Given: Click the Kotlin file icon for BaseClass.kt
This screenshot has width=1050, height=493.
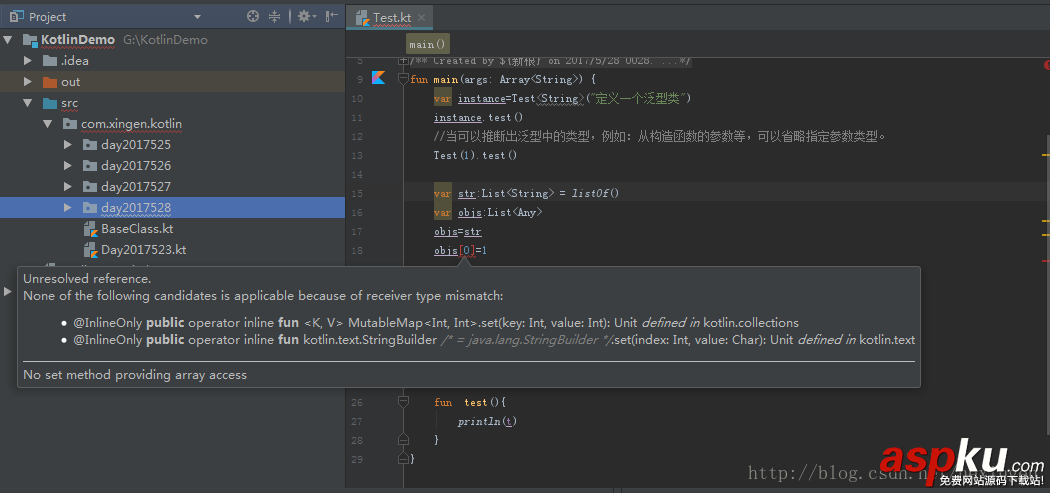Looking at the screenshot, I should click(89, 229).
